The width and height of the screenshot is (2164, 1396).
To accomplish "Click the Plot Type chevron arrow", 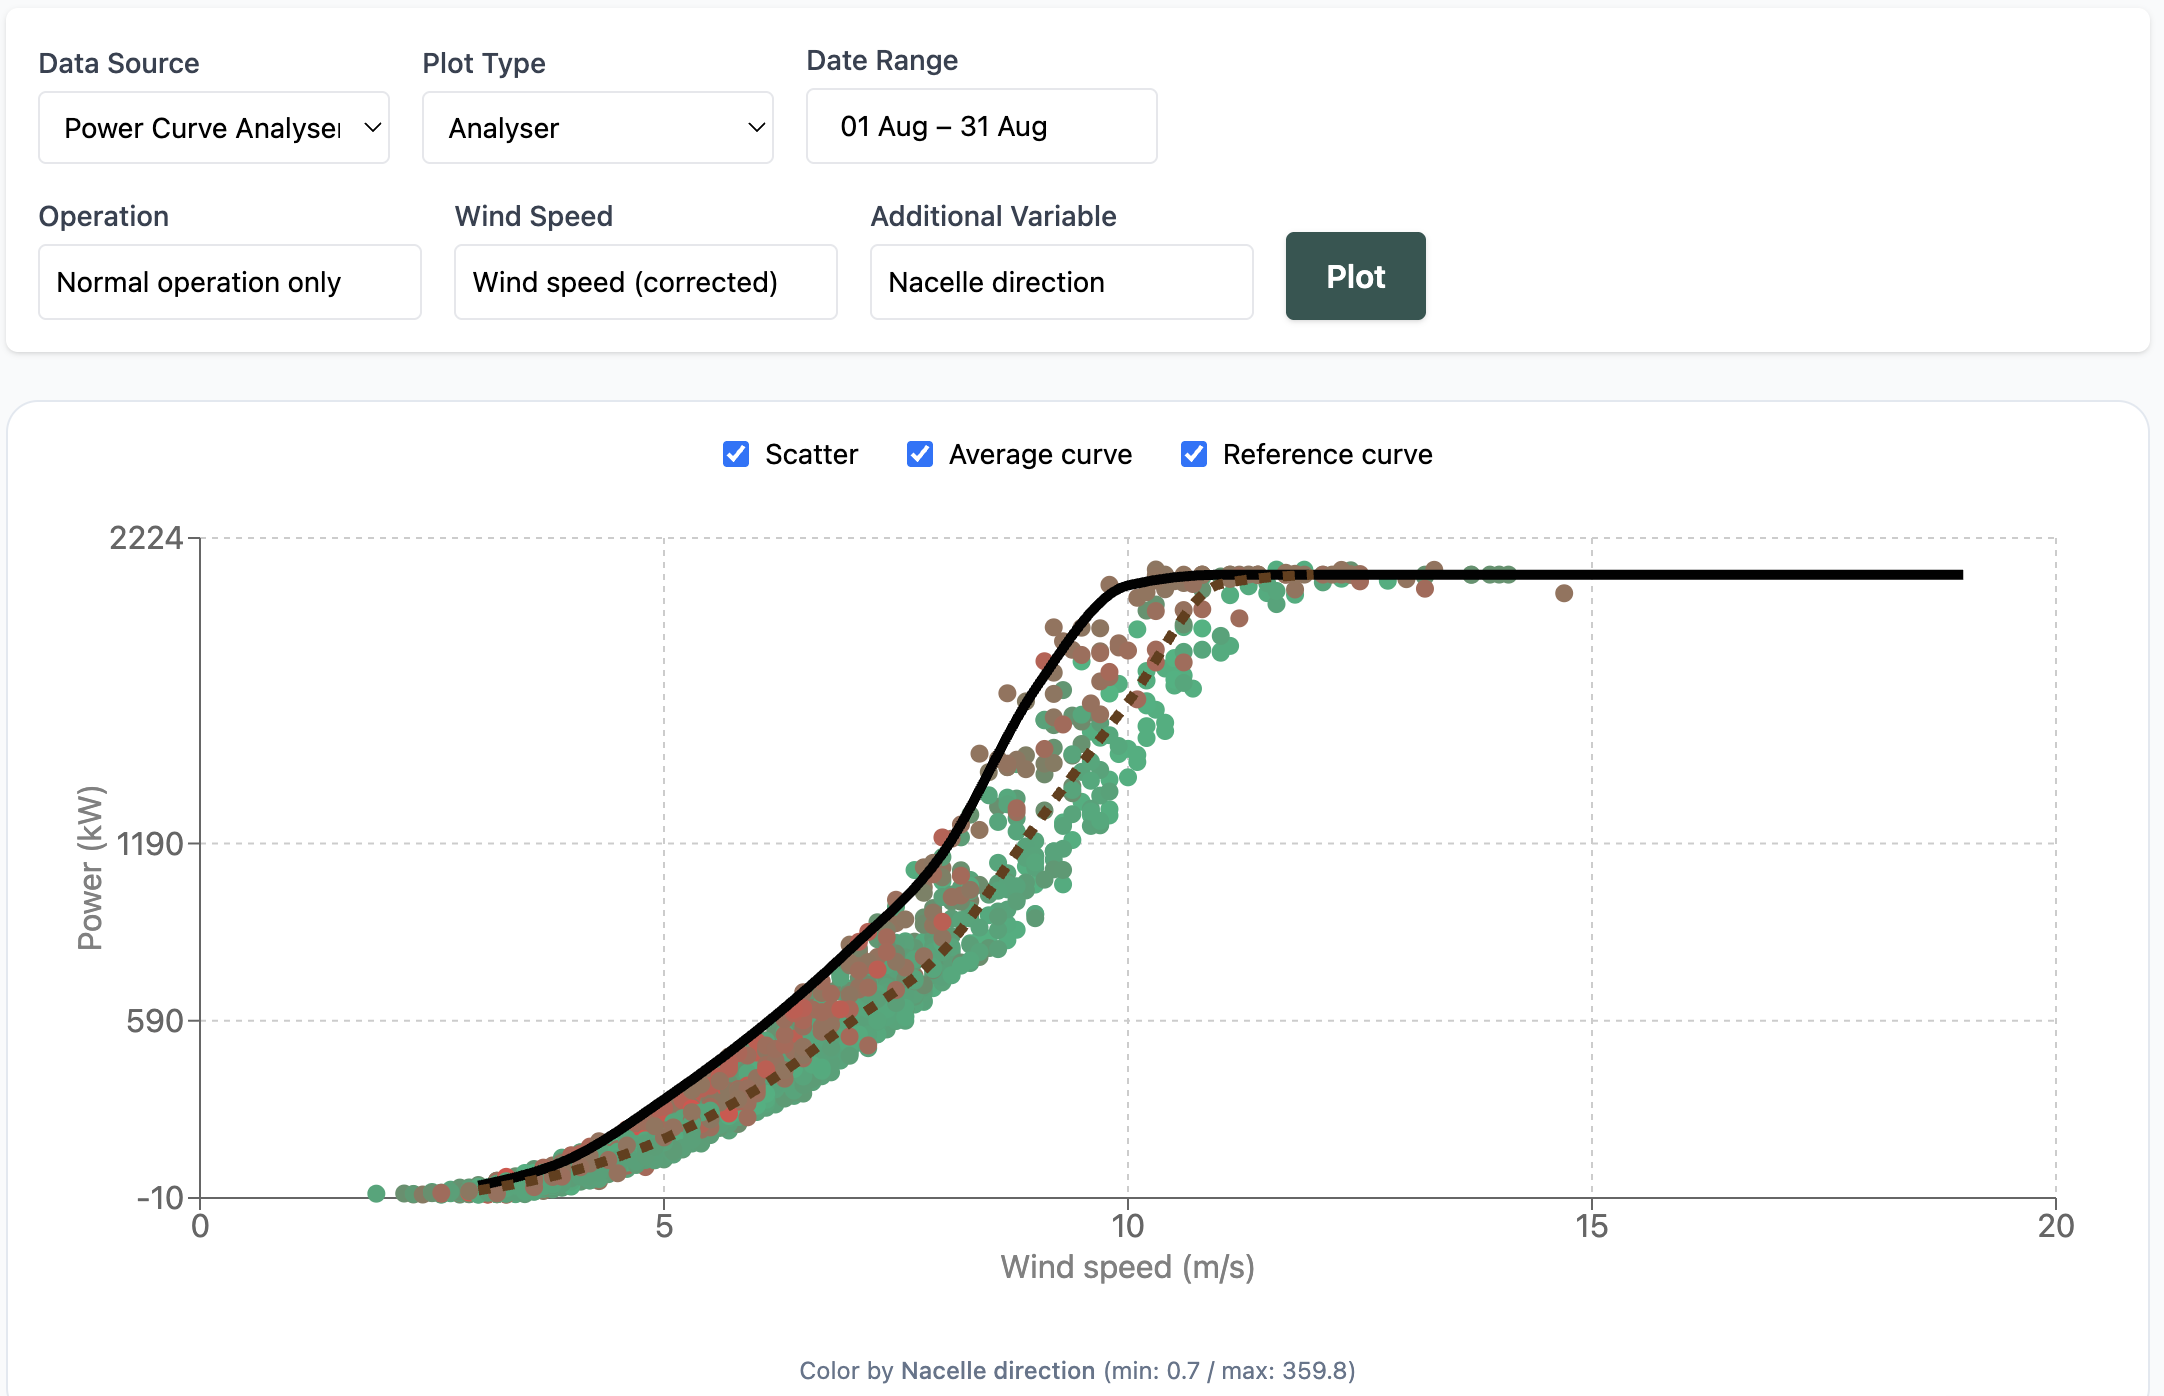I will [757, 128].
